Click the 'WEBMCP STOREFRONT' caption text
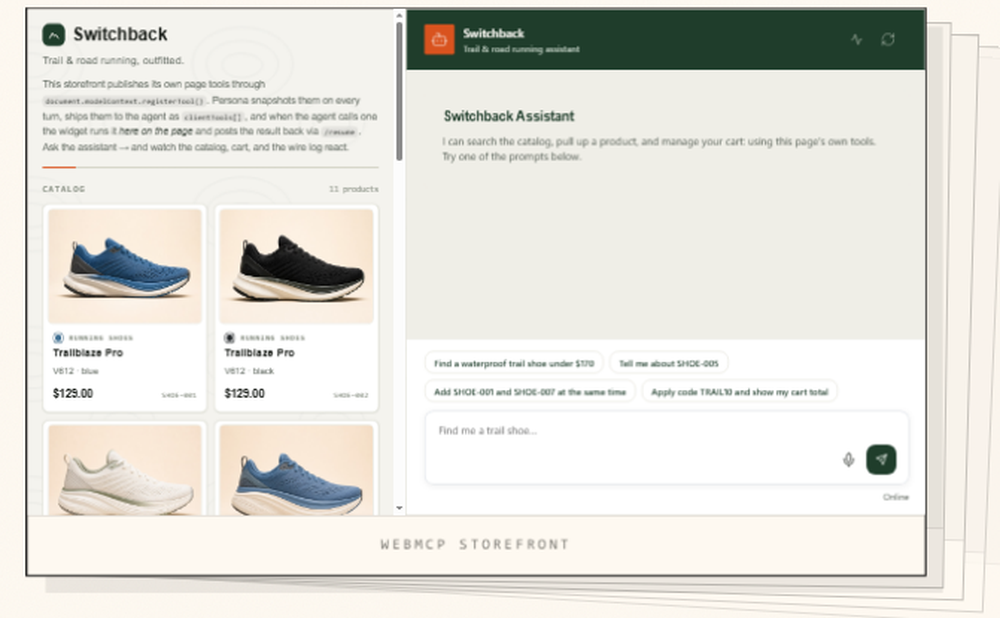Image resolution: width=1000 pixels, height=618 pixels. [474, 545]
